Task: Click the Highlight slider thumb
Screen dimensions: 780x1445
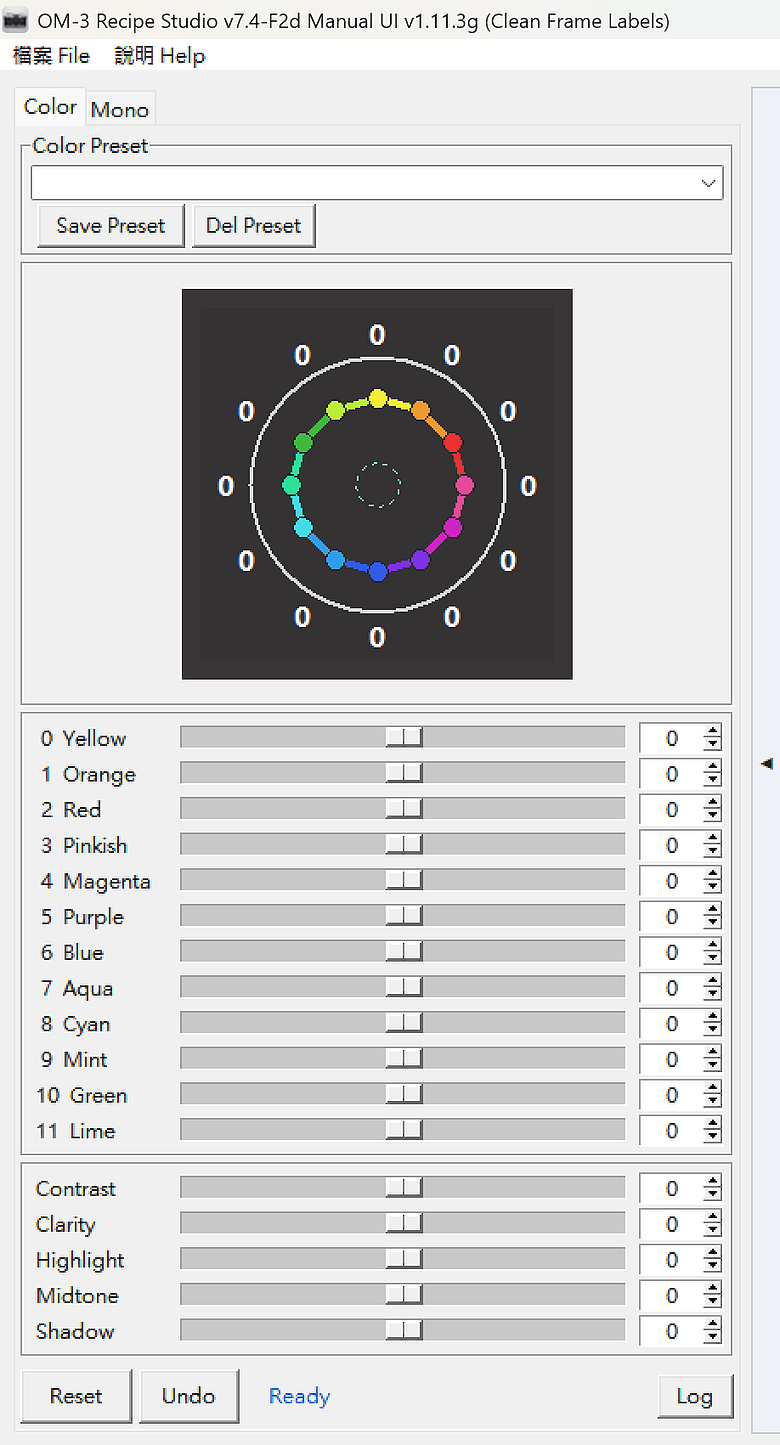Action: point(404,1259)
